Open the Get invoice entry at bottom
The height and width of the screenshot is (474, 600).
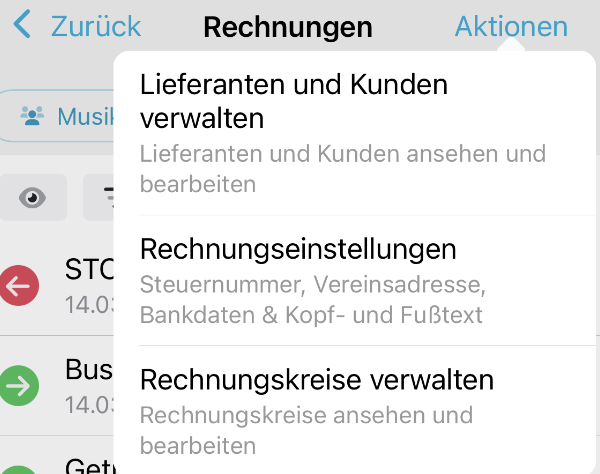[57, 455]
